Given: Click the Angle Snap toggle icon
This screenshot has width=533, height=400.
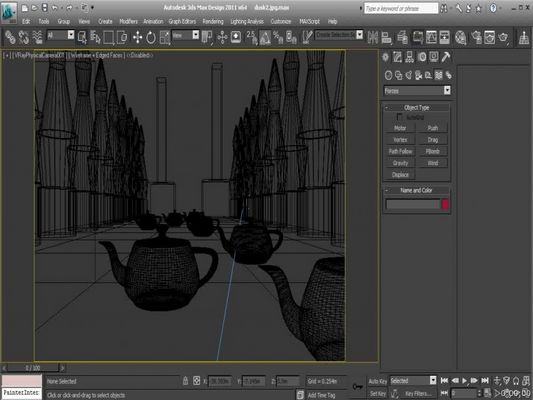Looking at the screenshot, I should click(x=265, y=37).
